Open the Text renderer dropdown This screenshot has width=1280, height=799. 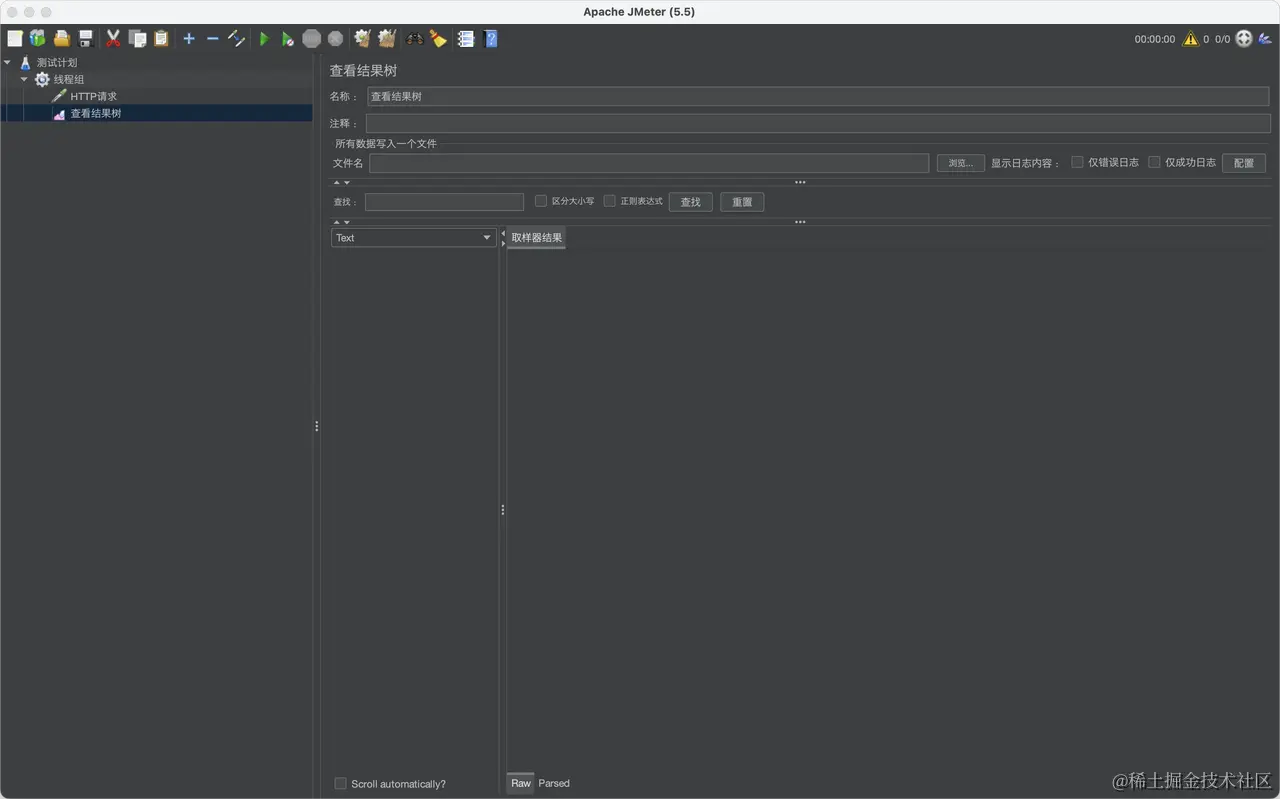[413, 237]
